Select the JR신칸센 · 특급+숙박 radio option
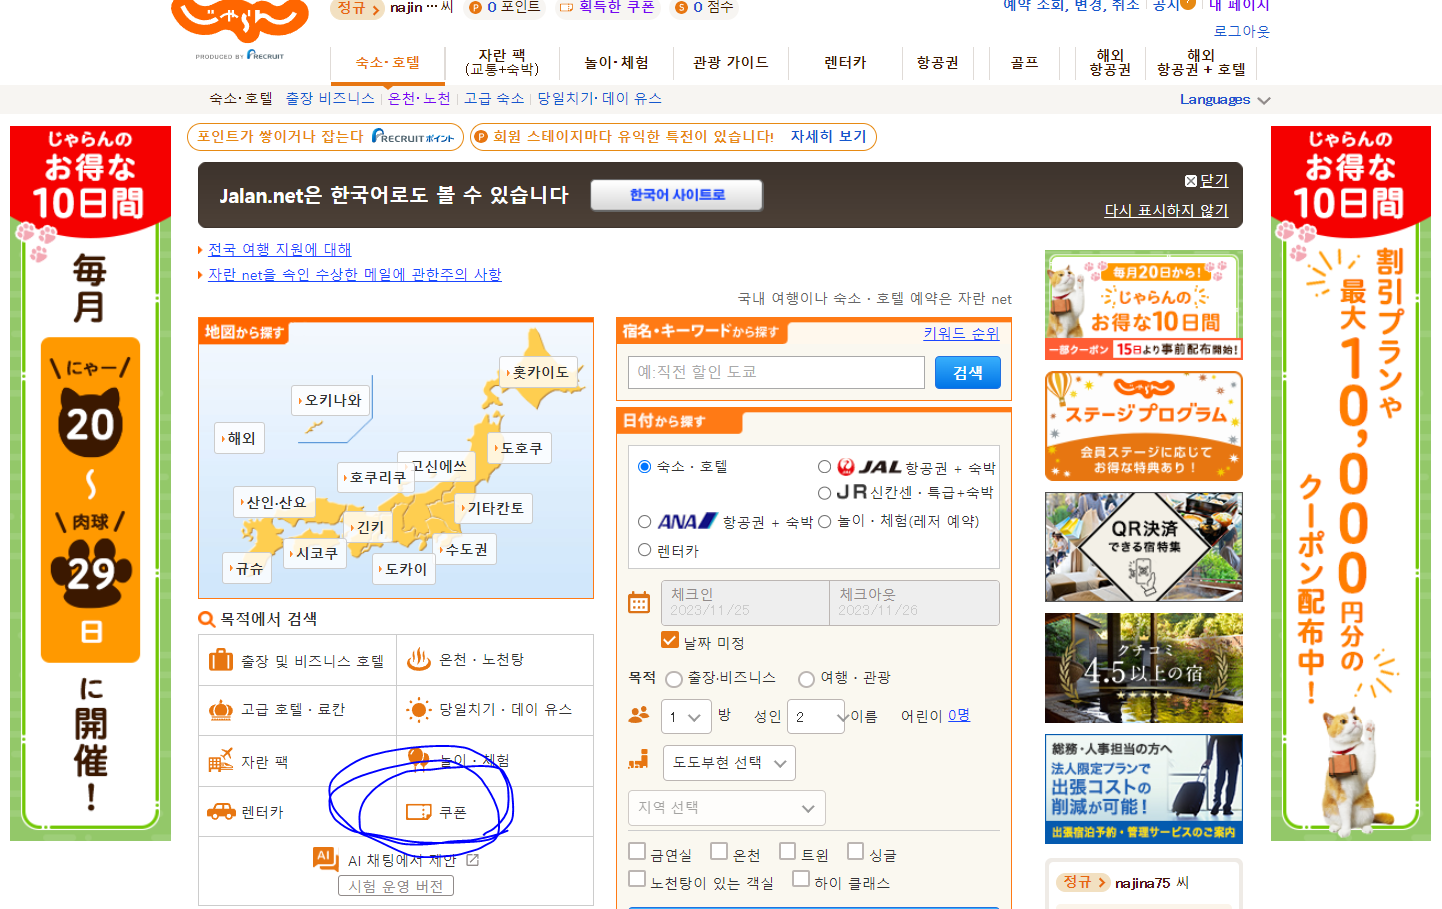Viewport: 1442px width, 909px height. click(824, 492)
